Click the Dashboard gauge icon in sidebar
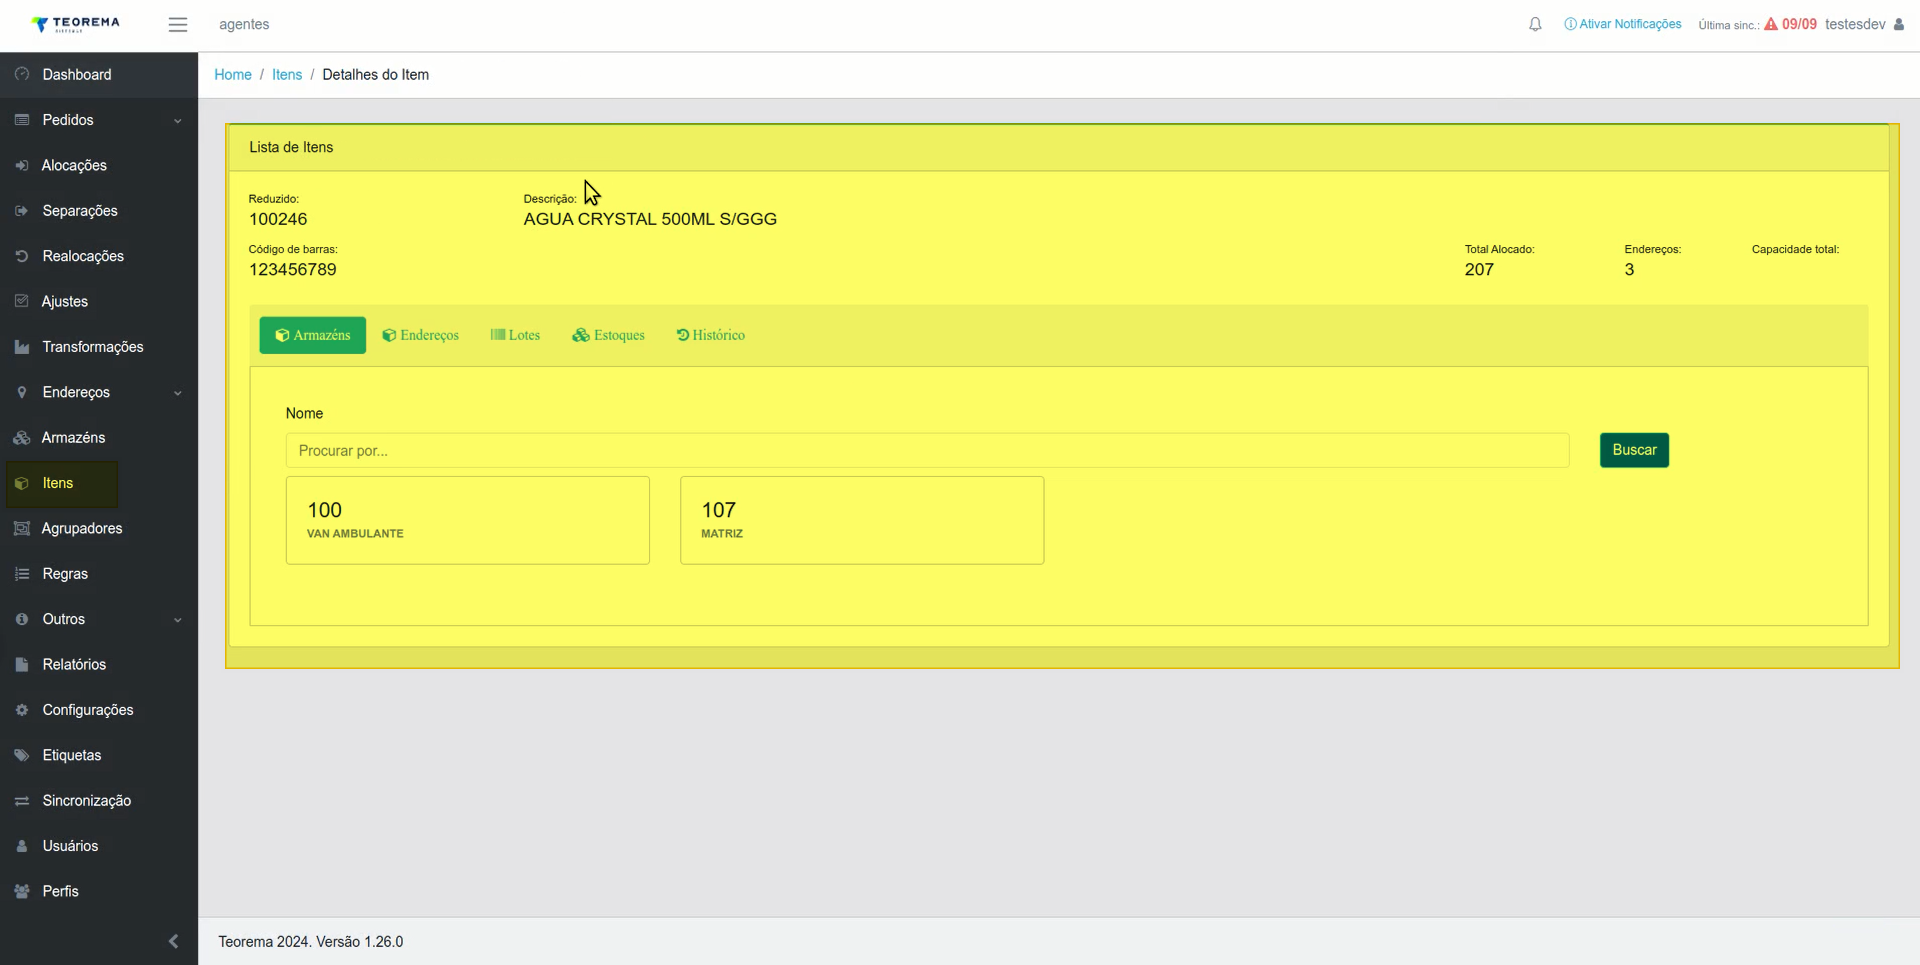 click(x=22, y=74)
